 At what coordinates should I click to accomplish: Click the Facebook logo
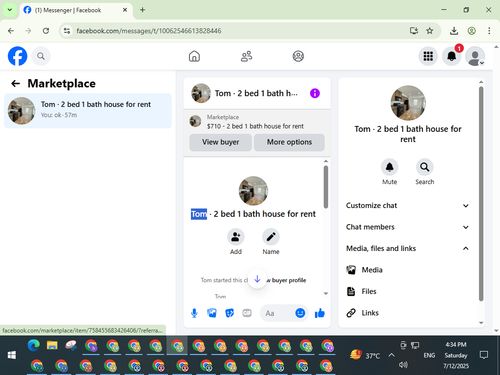[x=17, y=56]
